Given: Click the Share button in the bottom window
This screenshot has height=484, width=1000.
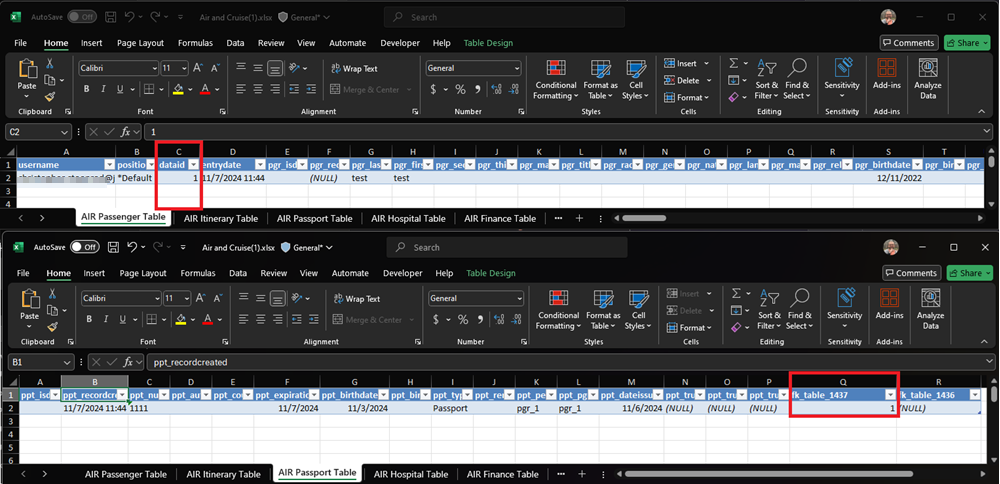Looking at the screenshot, I should coord(967,273).
